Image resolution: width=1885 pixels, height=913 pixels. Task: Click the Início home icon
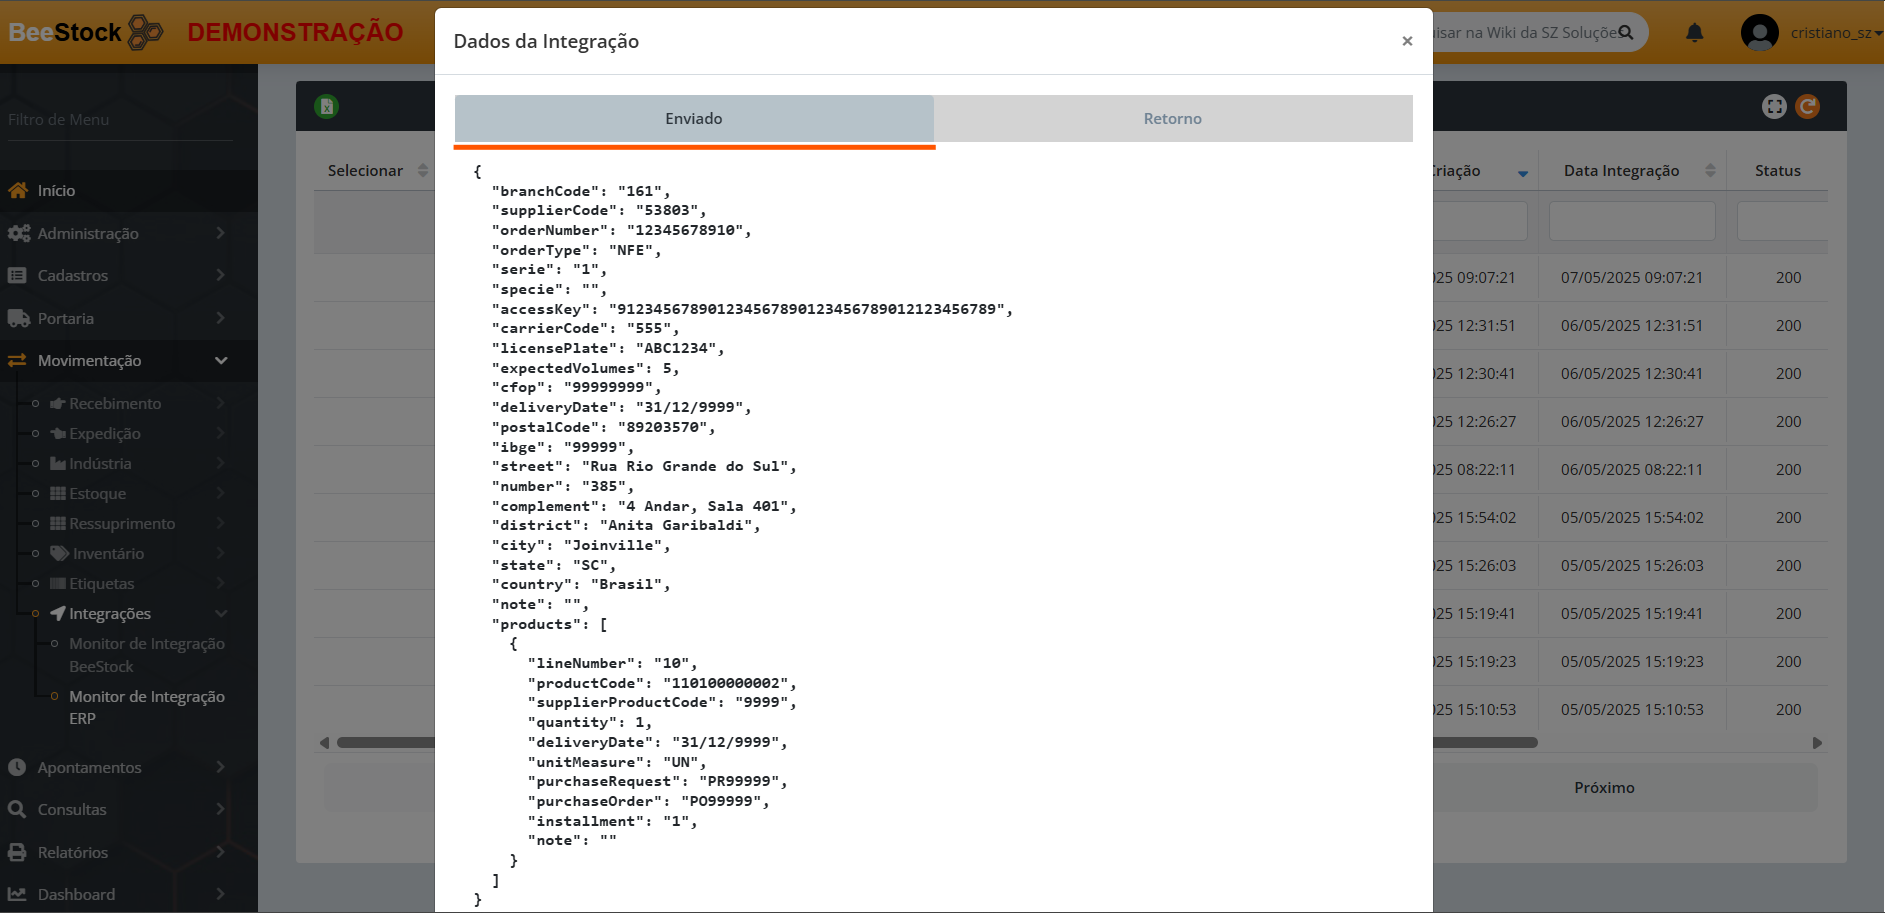tap(18, 190)
